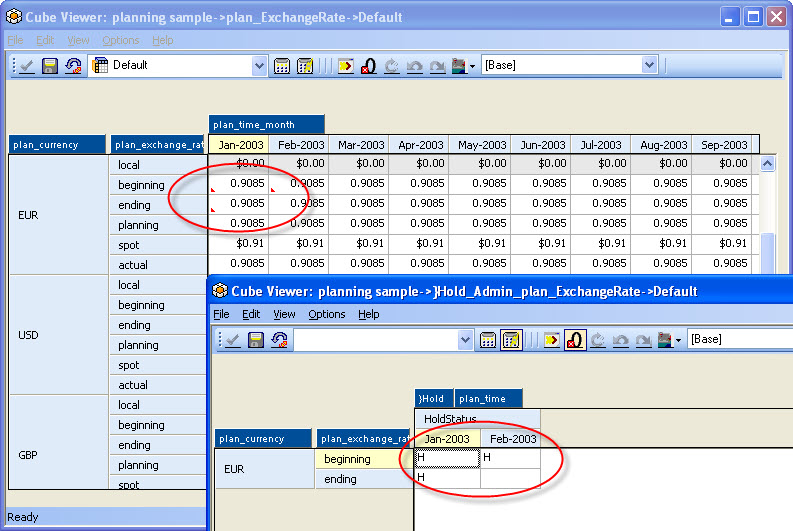Select H cell for ending Jan-2003 in Hold_Admin
Image resolution: width=793 pixels, height=531 pixels.
coord(447,478)
